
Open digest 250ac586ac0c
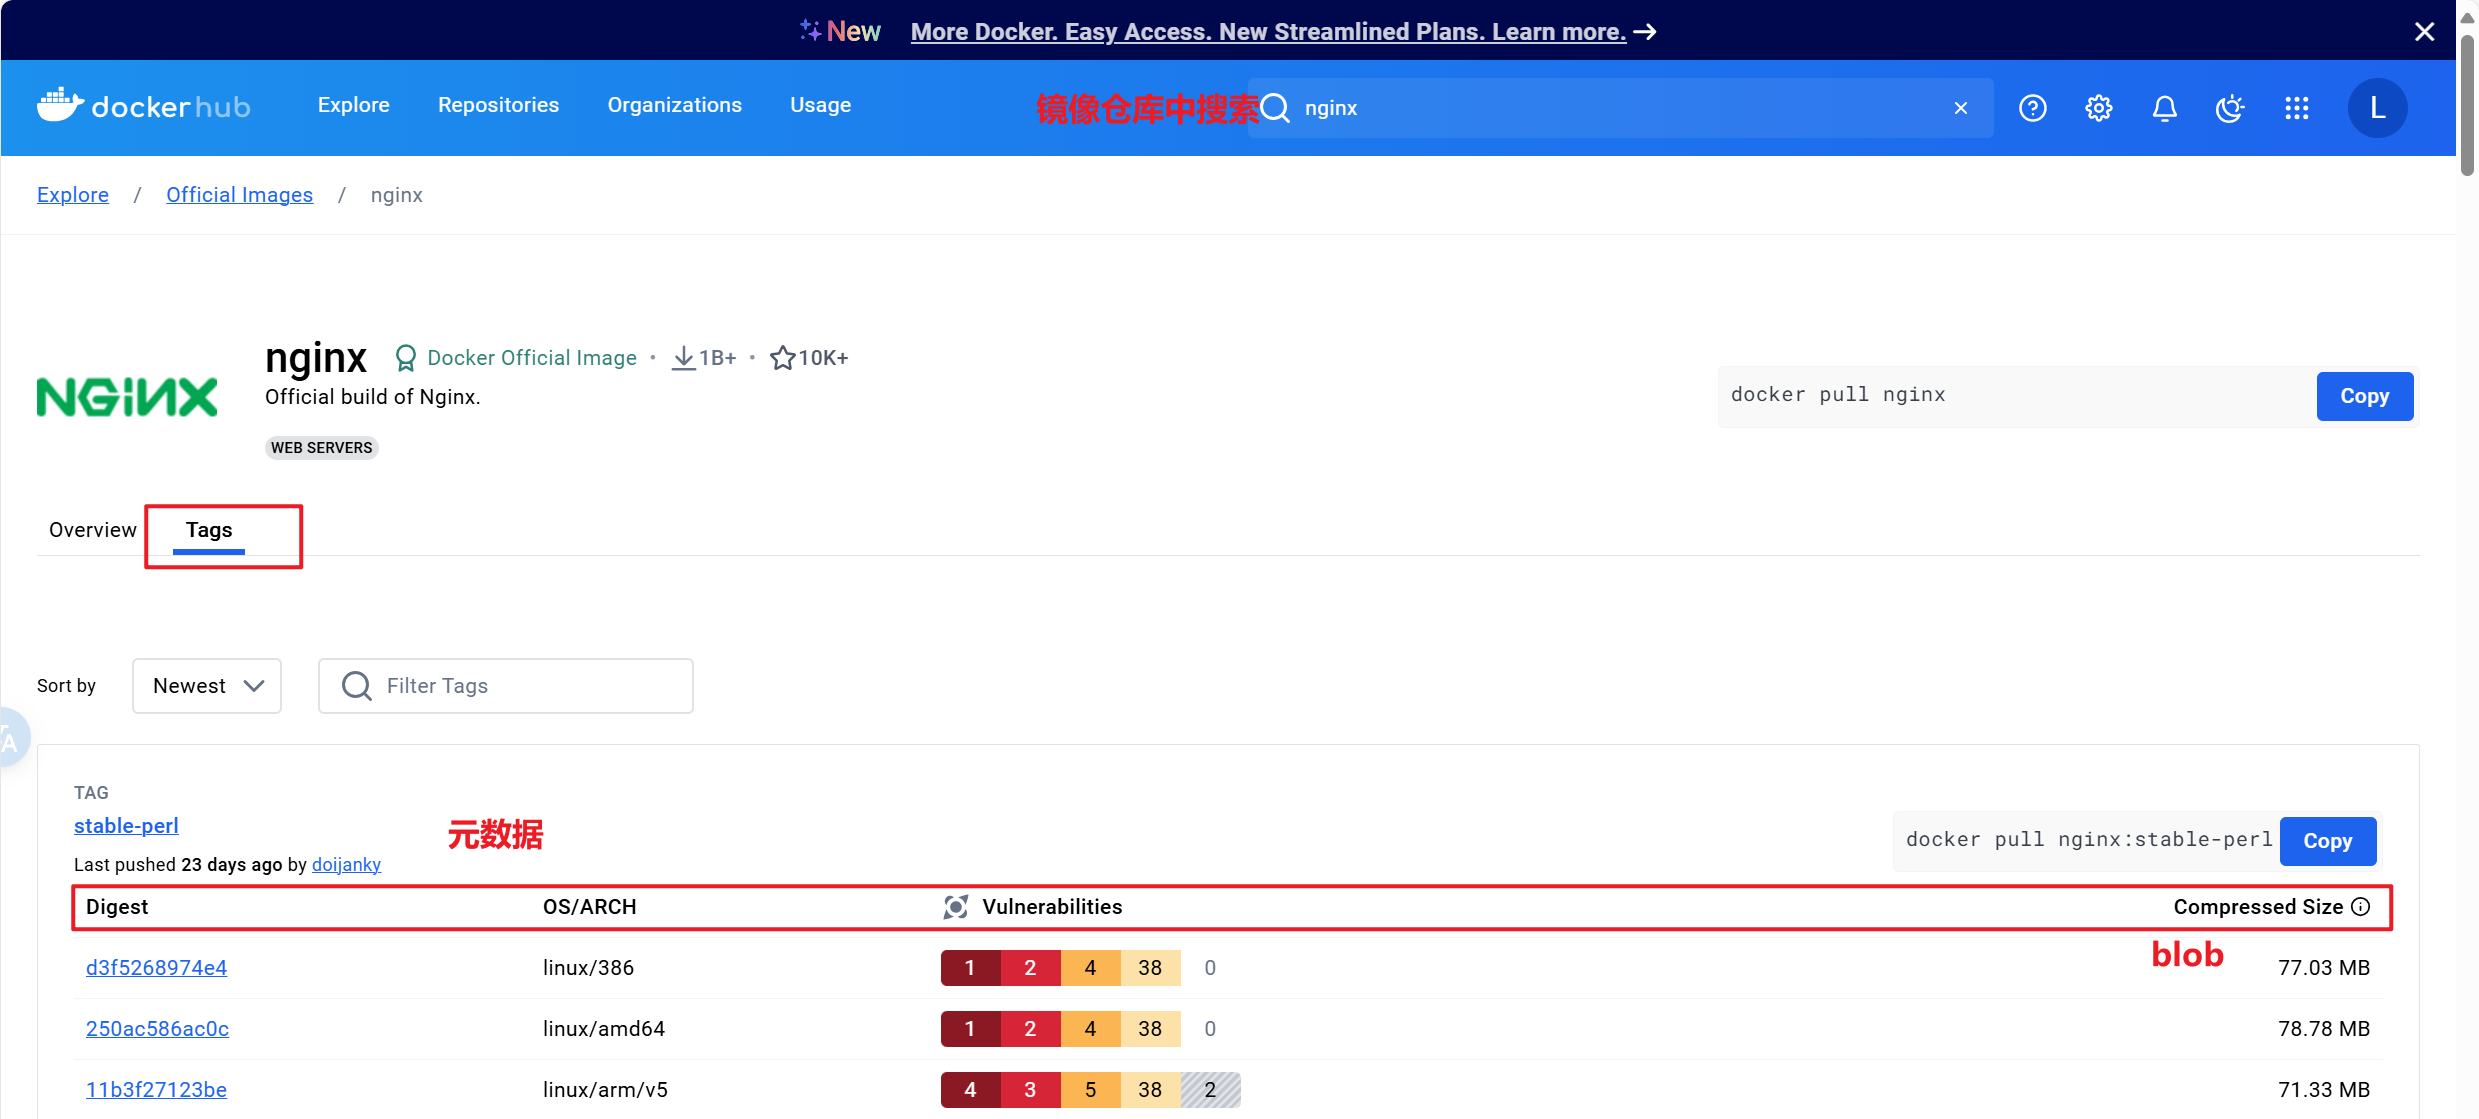(158, 1029)
